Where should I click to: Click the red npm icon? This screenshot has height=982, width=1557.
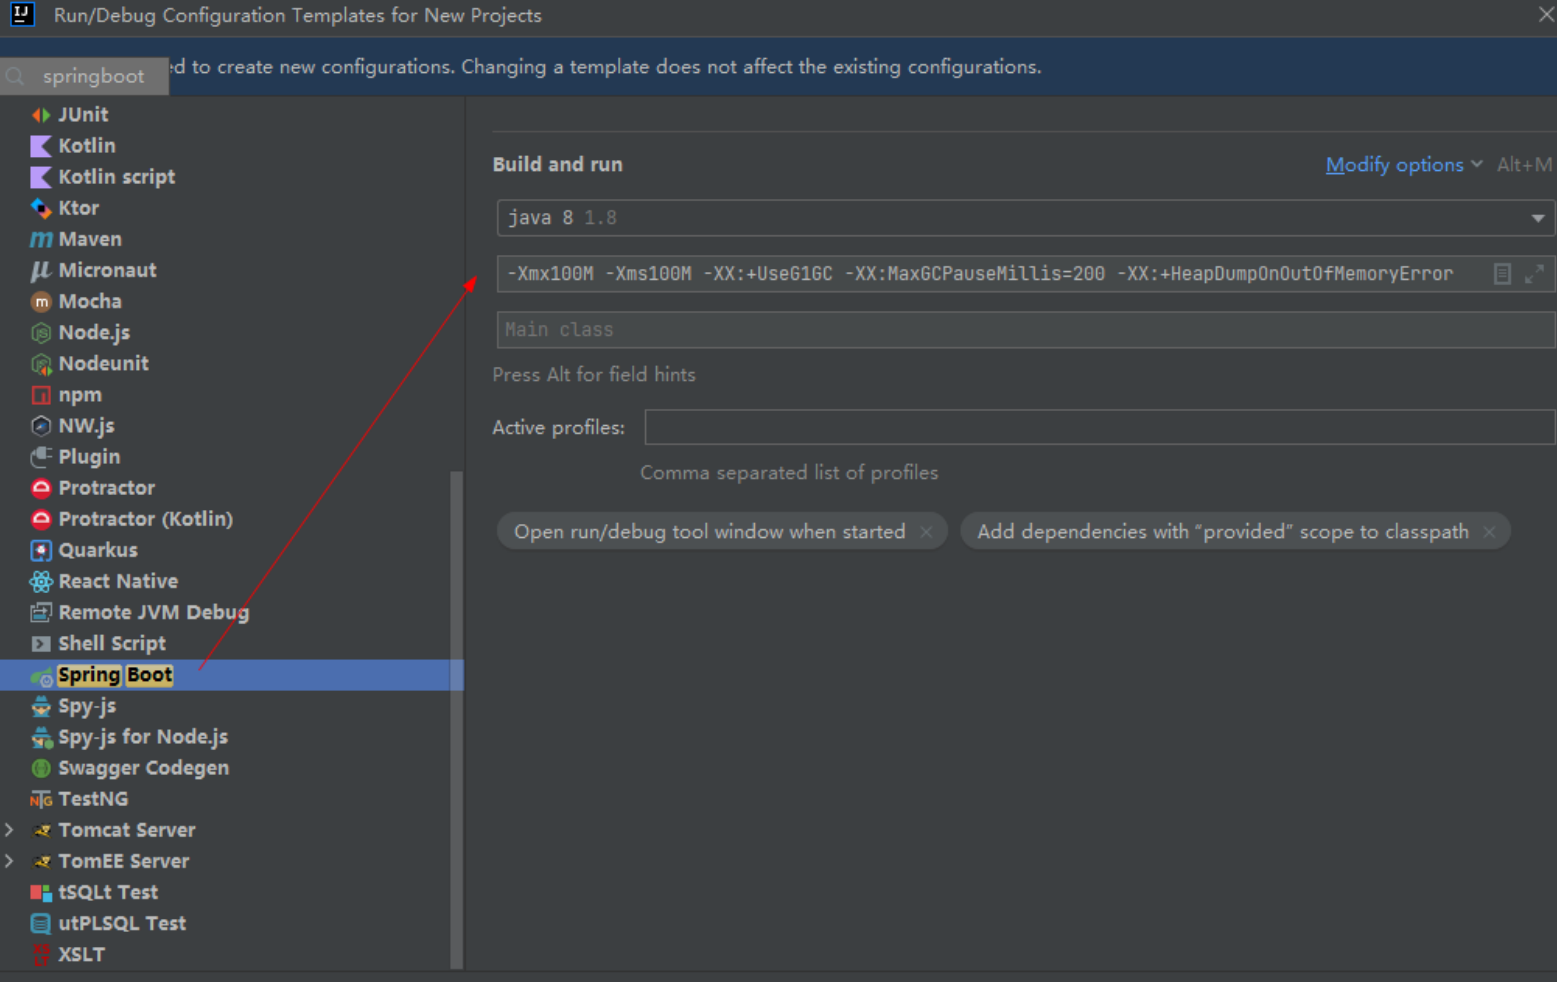[41, 395]
